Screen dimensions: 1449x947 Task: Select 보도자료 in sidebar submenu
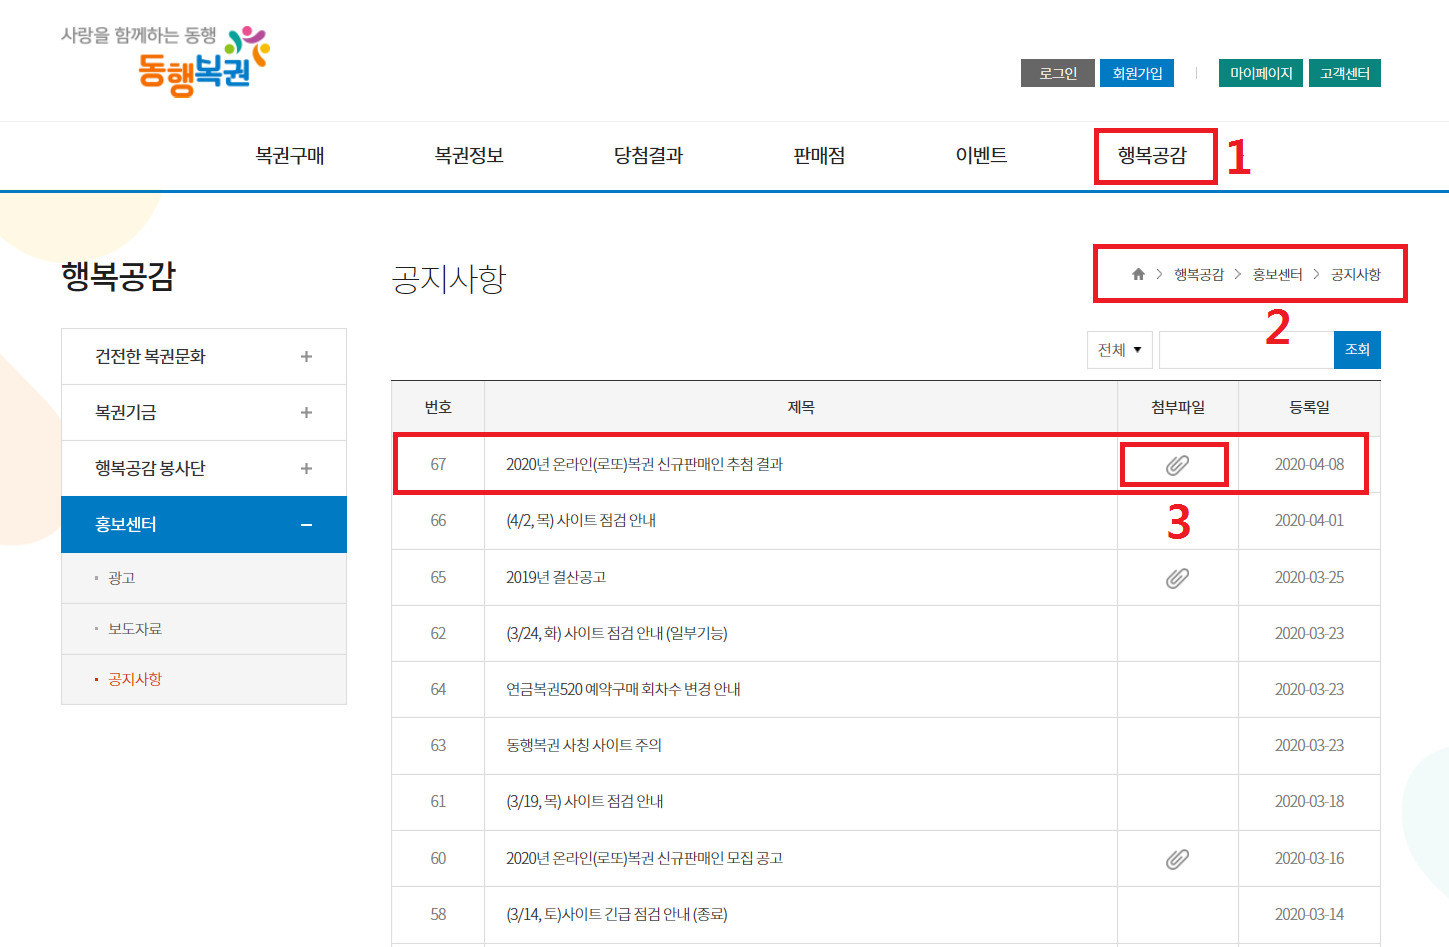[x=135, y=629]
